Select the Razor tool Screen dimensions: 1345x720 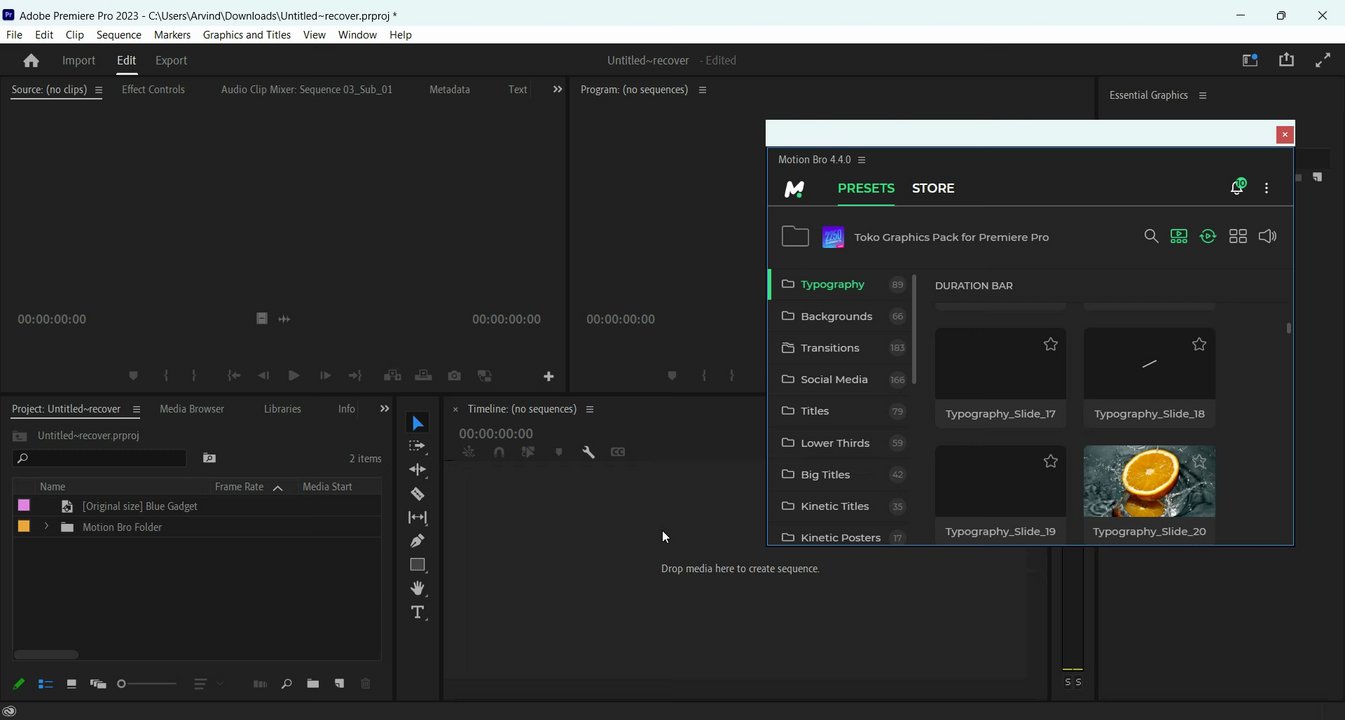pyautogui.click(x=418, y=494)
